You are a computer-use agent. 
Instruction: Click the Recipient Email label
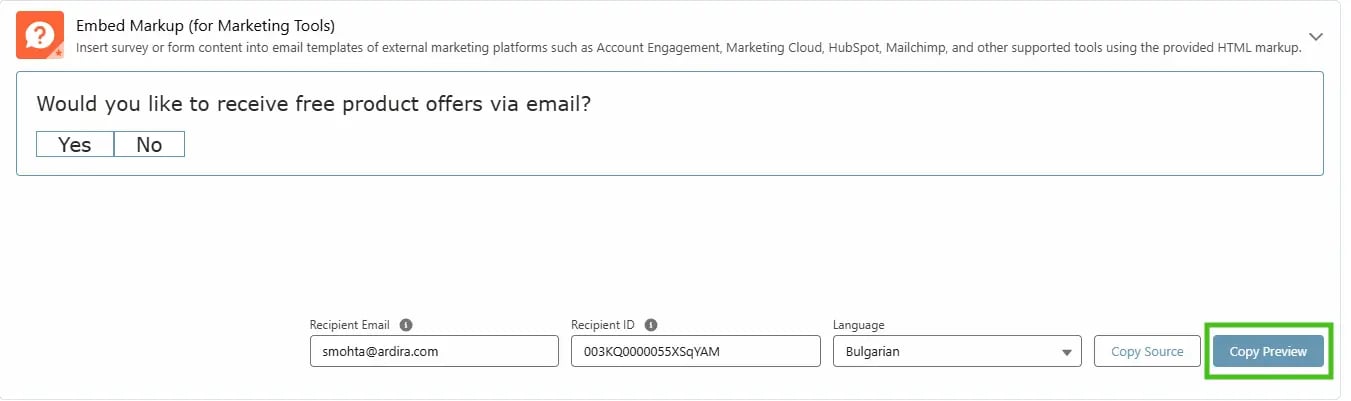pos(351,325)
